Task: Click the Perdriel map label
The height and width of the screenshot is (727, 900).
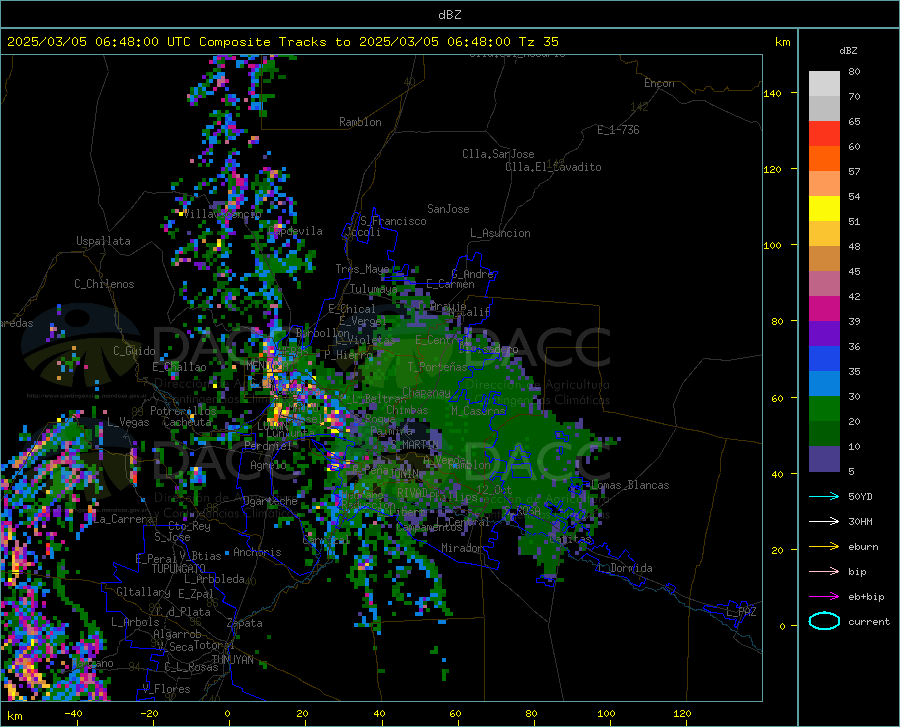Action: 268,445
